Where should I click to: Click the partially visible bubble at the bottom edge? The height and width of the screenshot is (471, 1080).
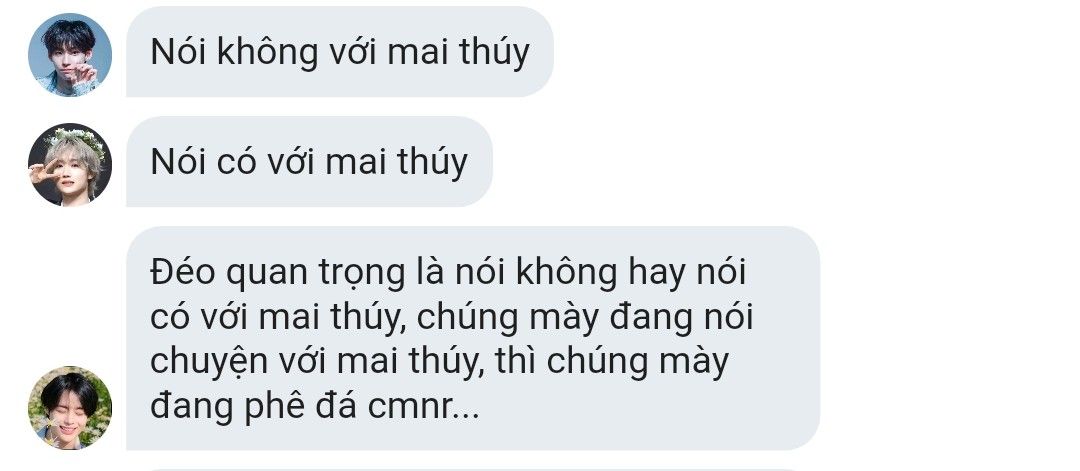click(472, 469)
